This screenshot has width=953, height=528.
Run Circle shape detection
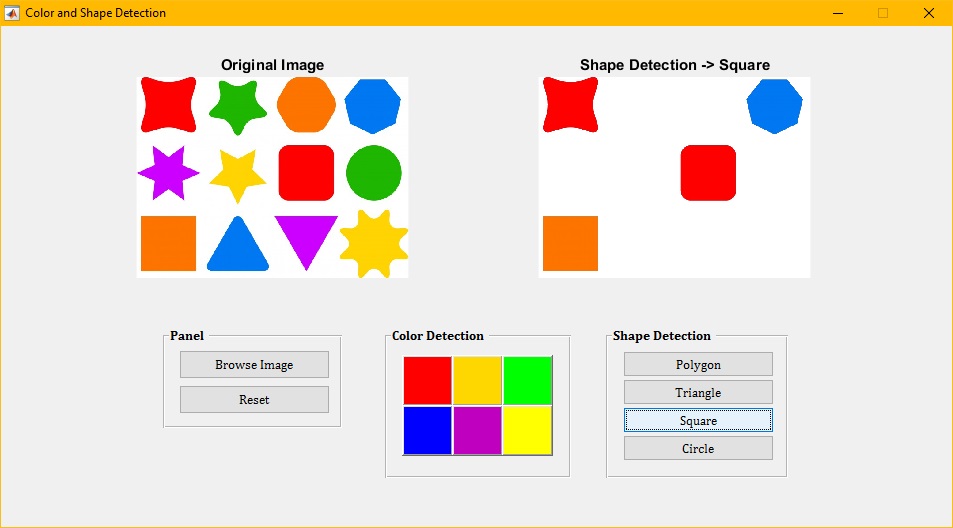pos(698,448)
